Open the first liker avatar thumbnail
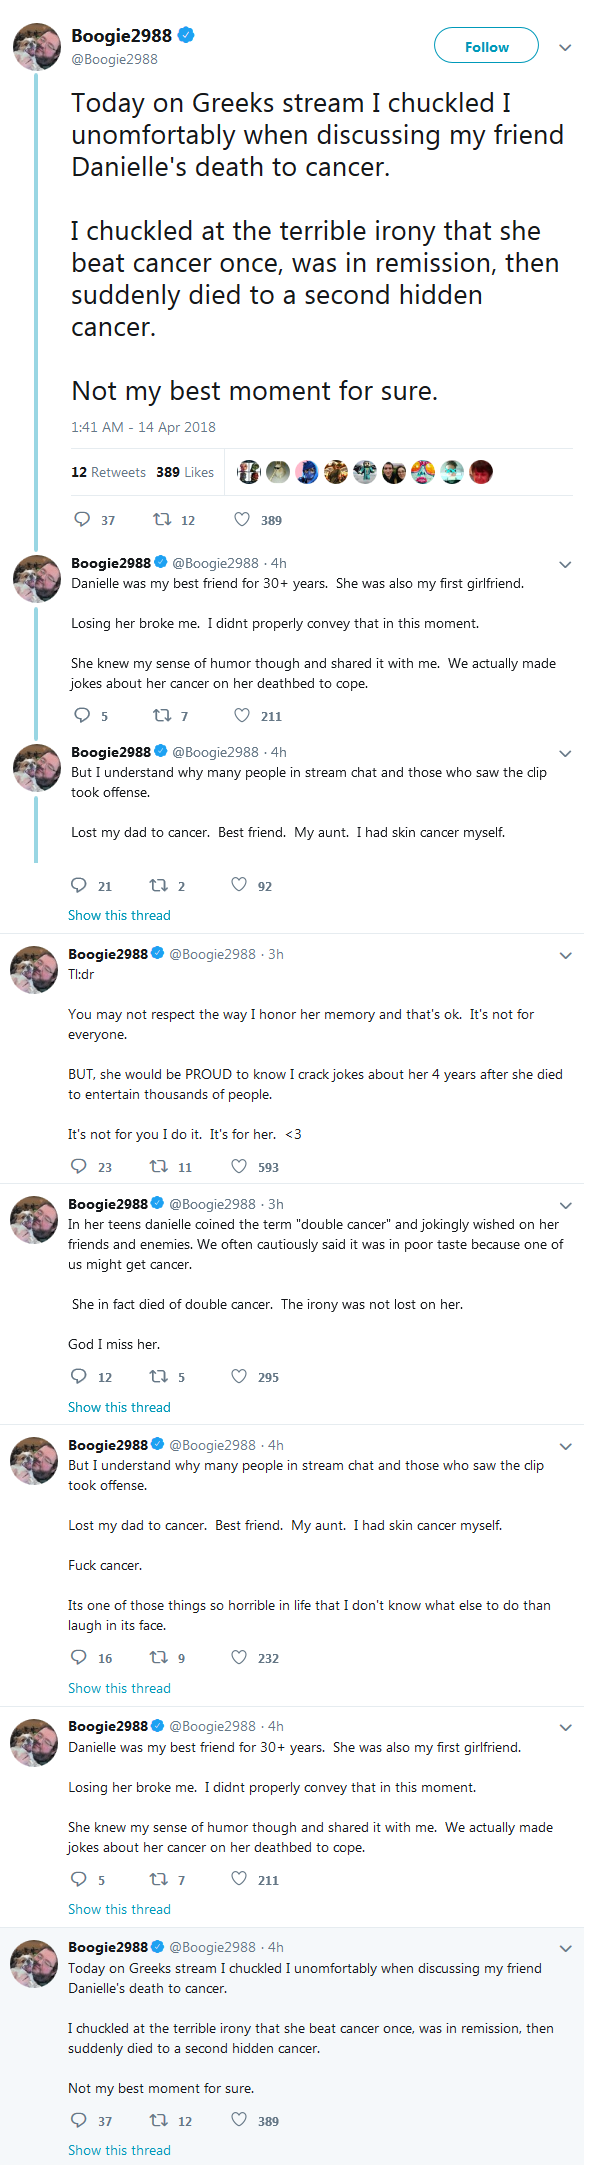This screenshot has width=589, height=2165. point(249,472)
